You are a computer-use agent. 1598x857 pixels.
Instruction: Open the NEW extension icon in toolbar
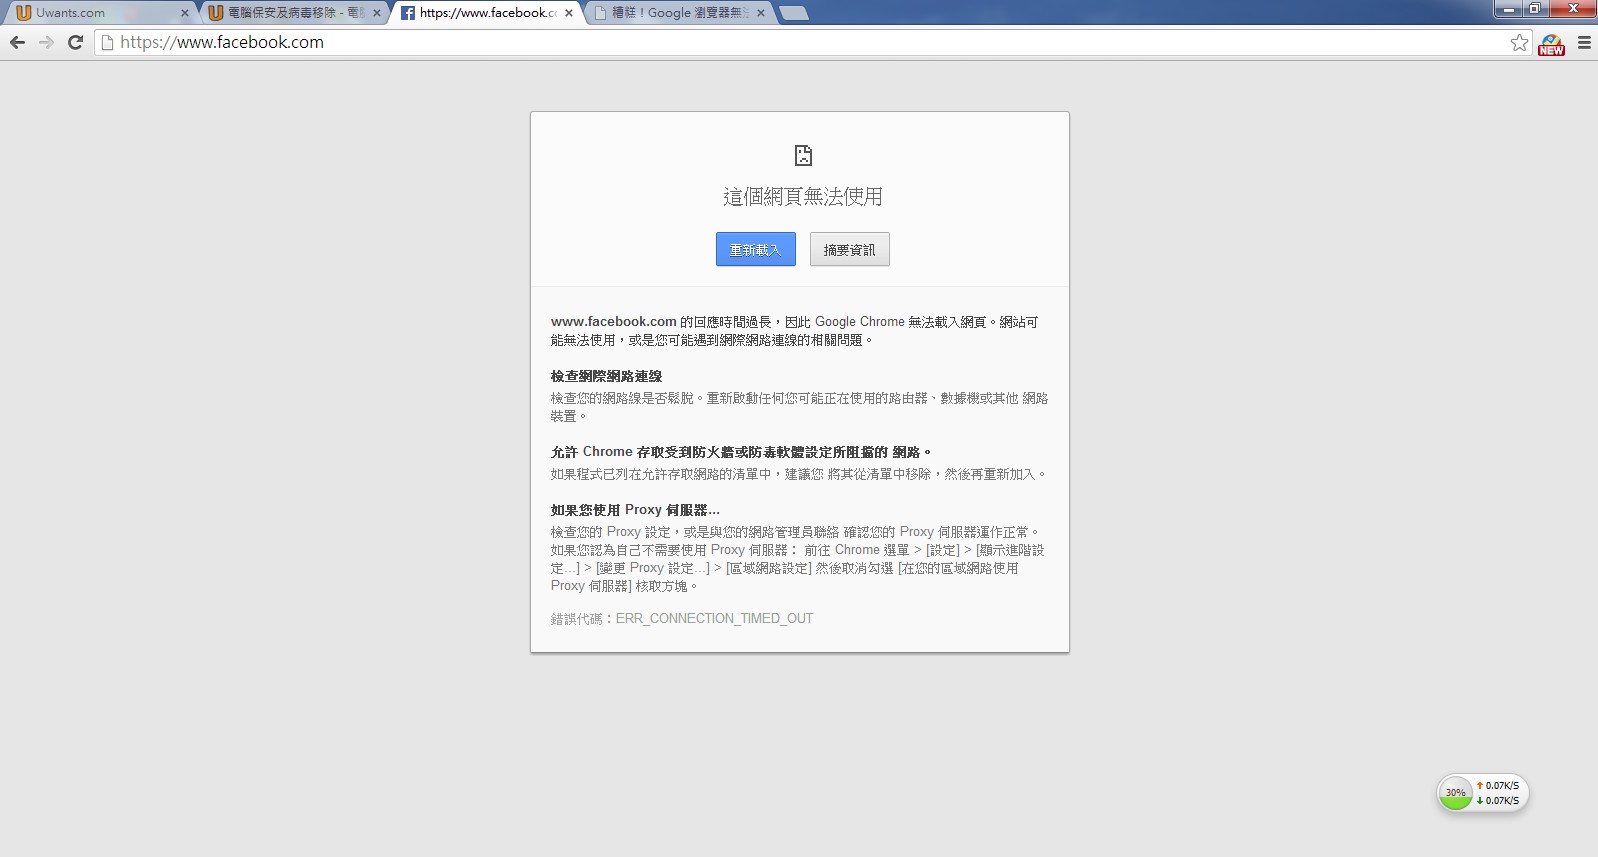[x=1551, y=44]
